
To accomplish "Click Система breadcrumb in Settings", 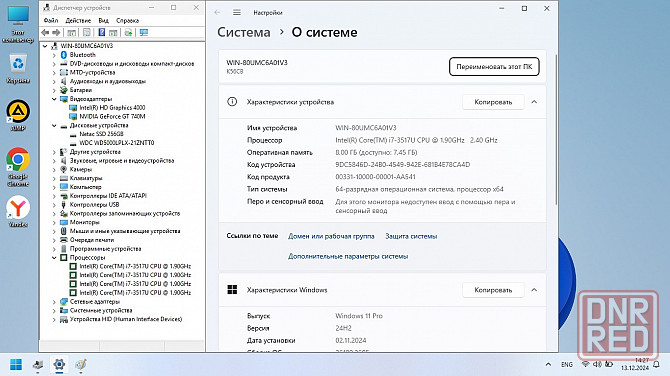I will tap(244, 32).
